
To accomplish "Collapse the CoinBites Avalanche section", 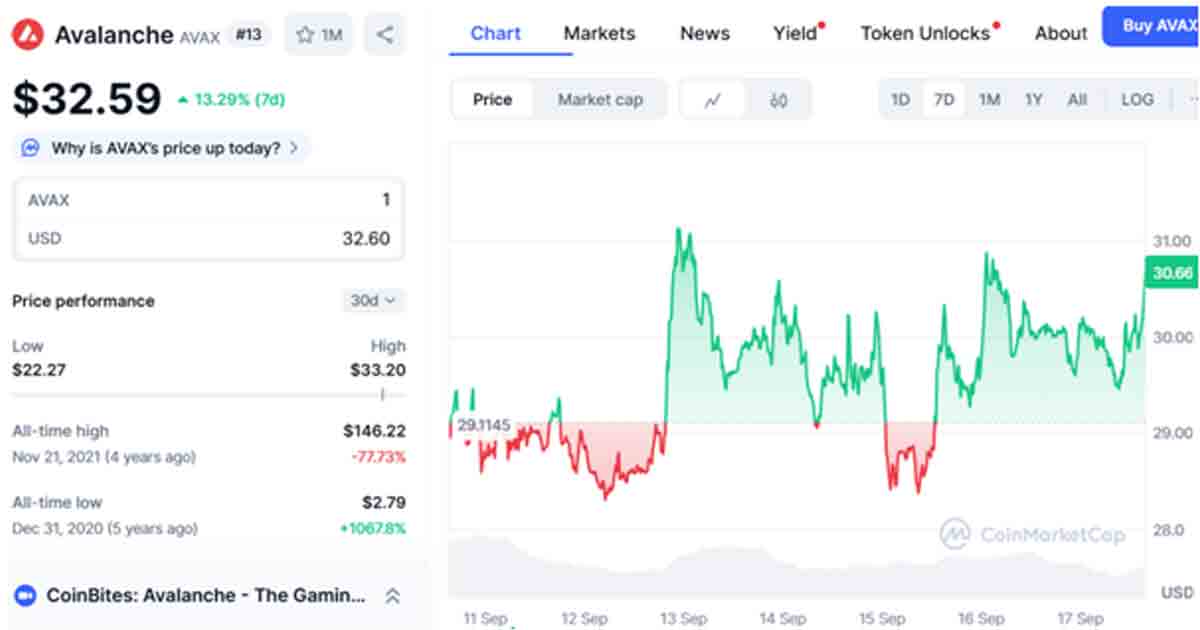I will [393, 596].
